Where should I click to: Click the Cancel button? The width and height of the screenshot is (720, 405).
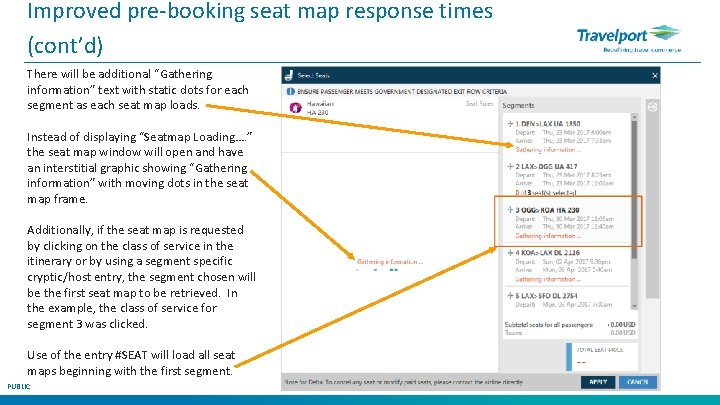point(638,382)
